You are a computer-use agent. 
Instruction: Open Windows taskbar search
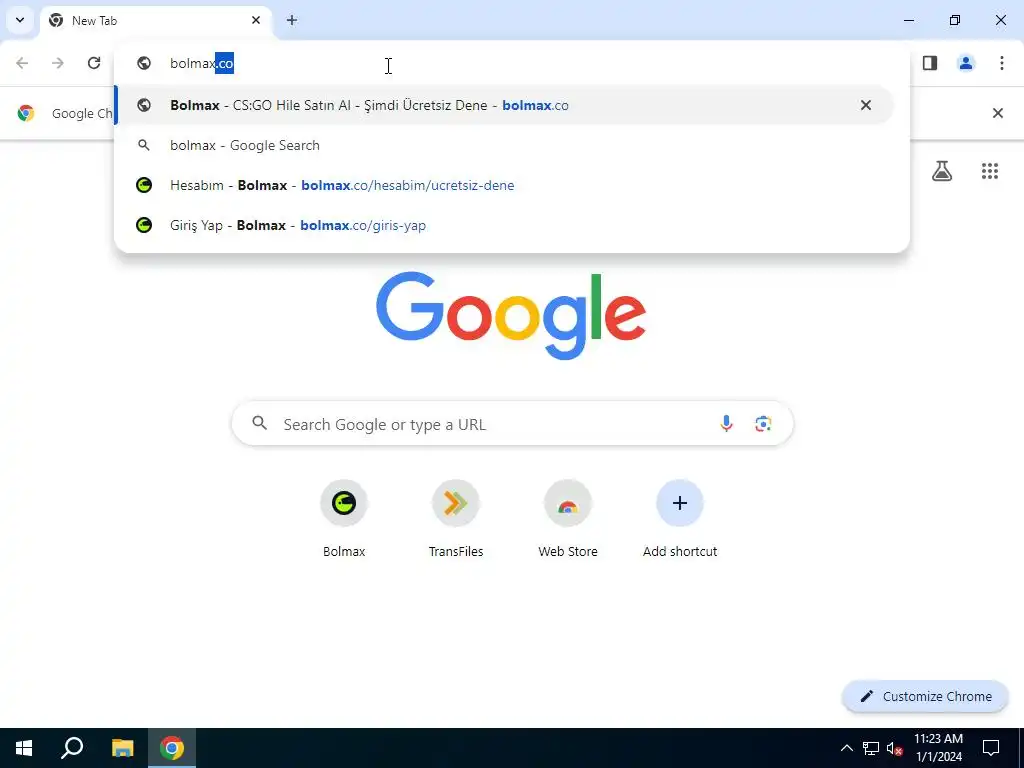[72, 748]
